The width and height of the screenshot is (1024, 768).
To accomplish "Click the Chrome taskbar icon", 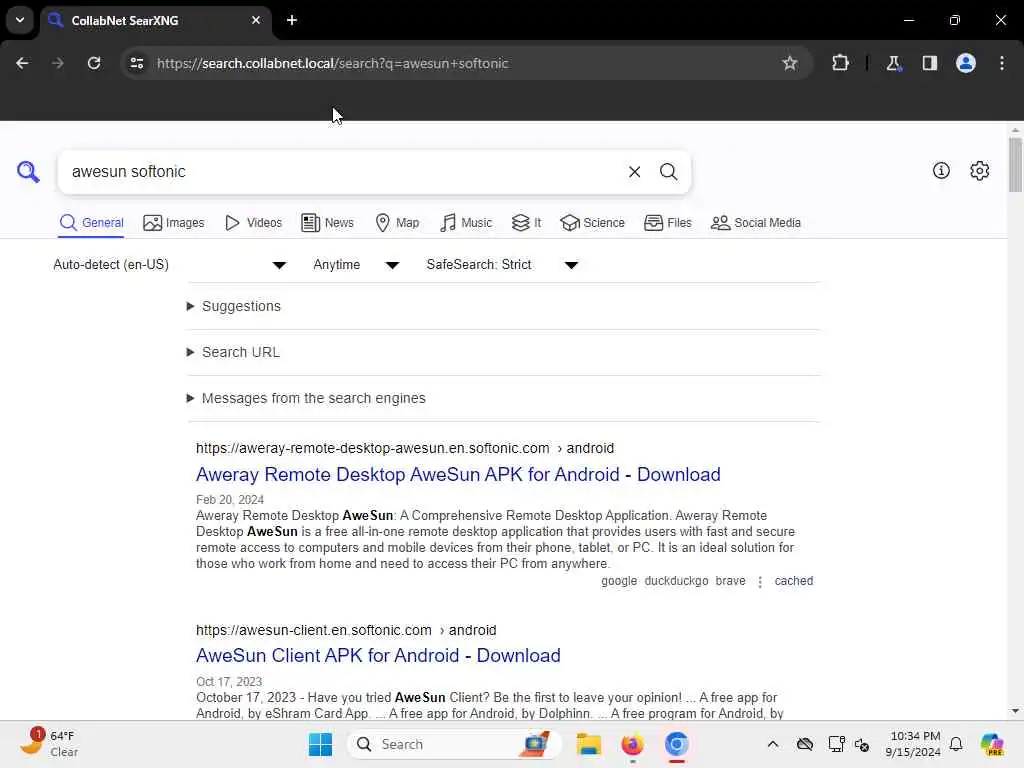I will pos(677,744).
